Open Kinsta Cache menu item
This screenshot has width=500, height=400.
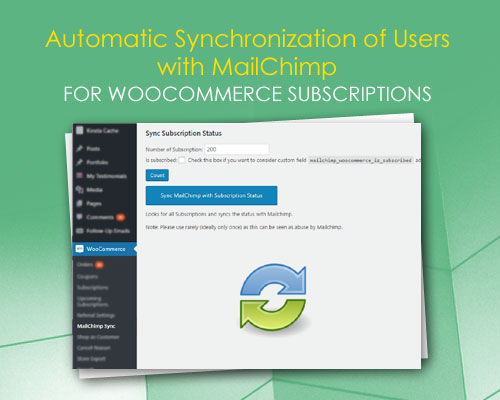click(x=104, y=130)
